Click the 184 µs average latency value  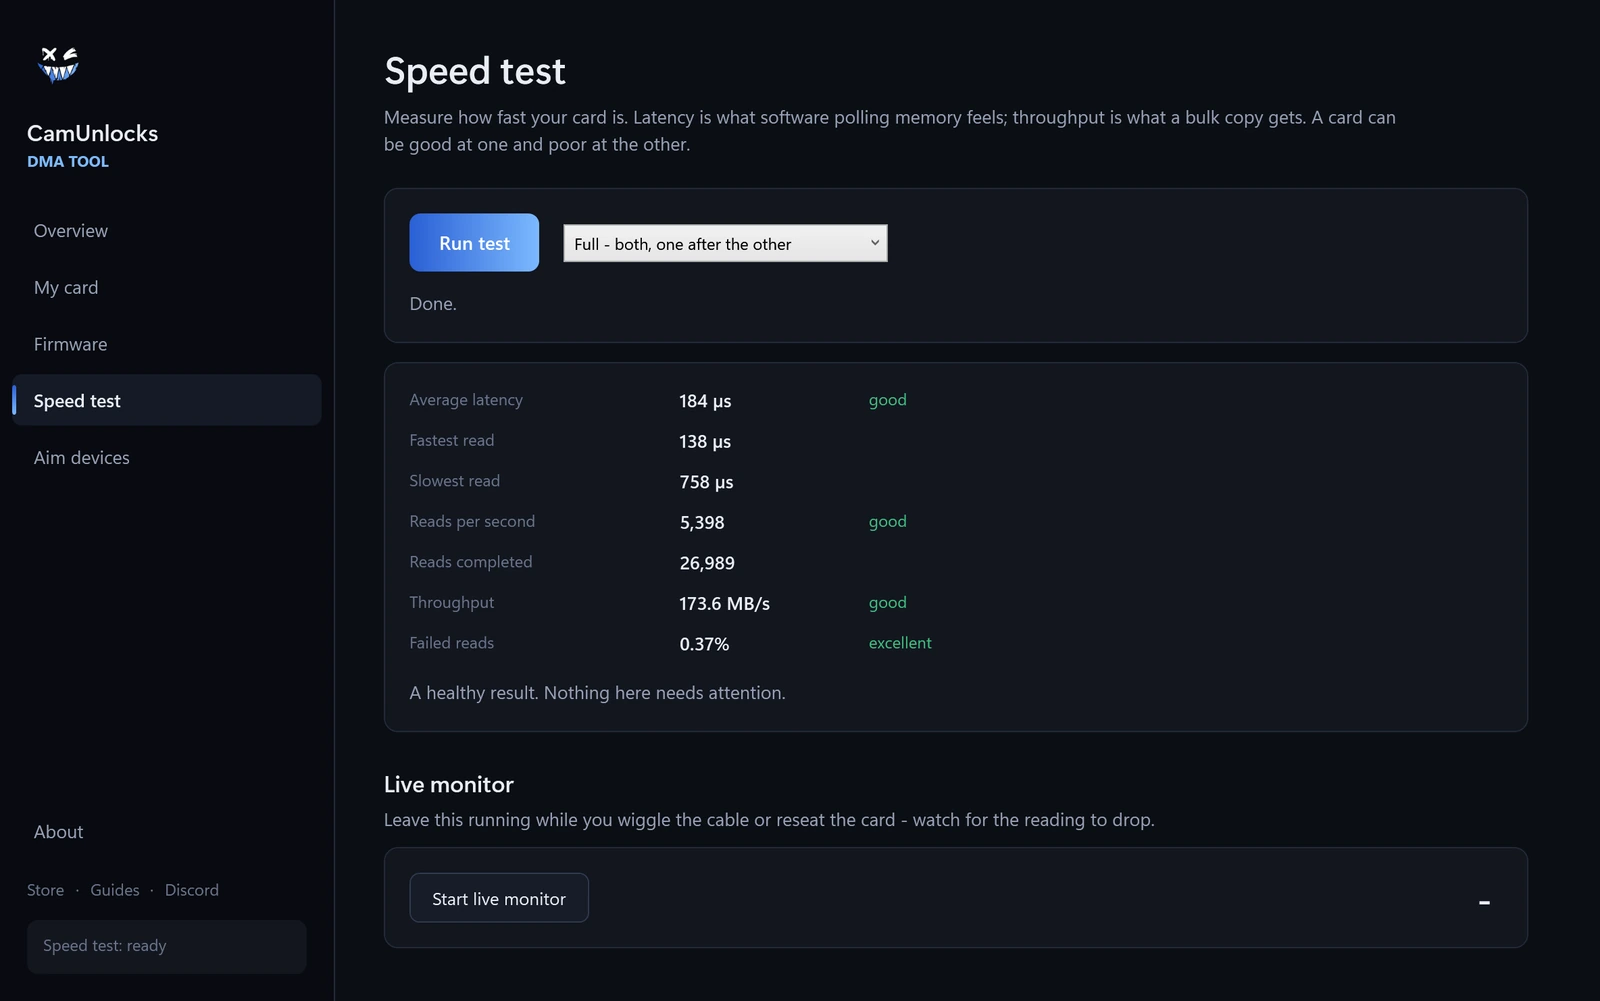tap(705, 401)
